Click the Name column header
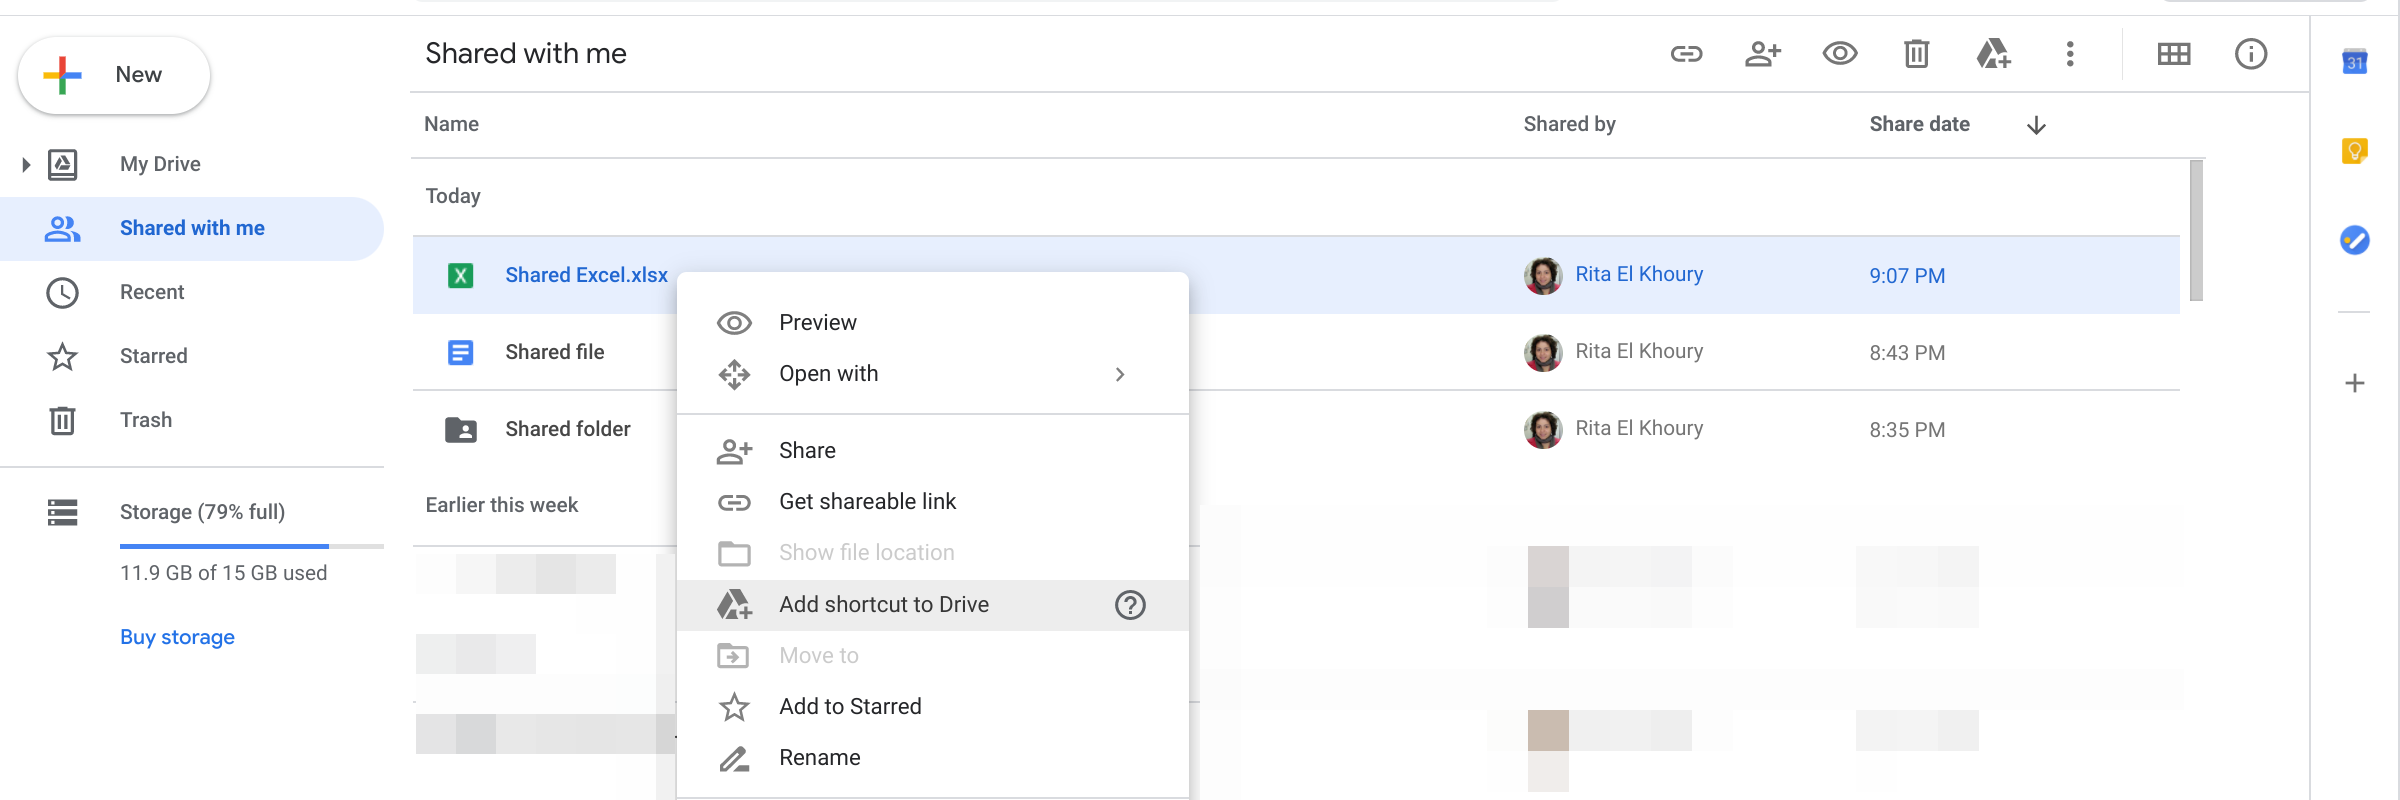Image resolution: width=2400 pixels, height=800 pixels. point(451,124)
